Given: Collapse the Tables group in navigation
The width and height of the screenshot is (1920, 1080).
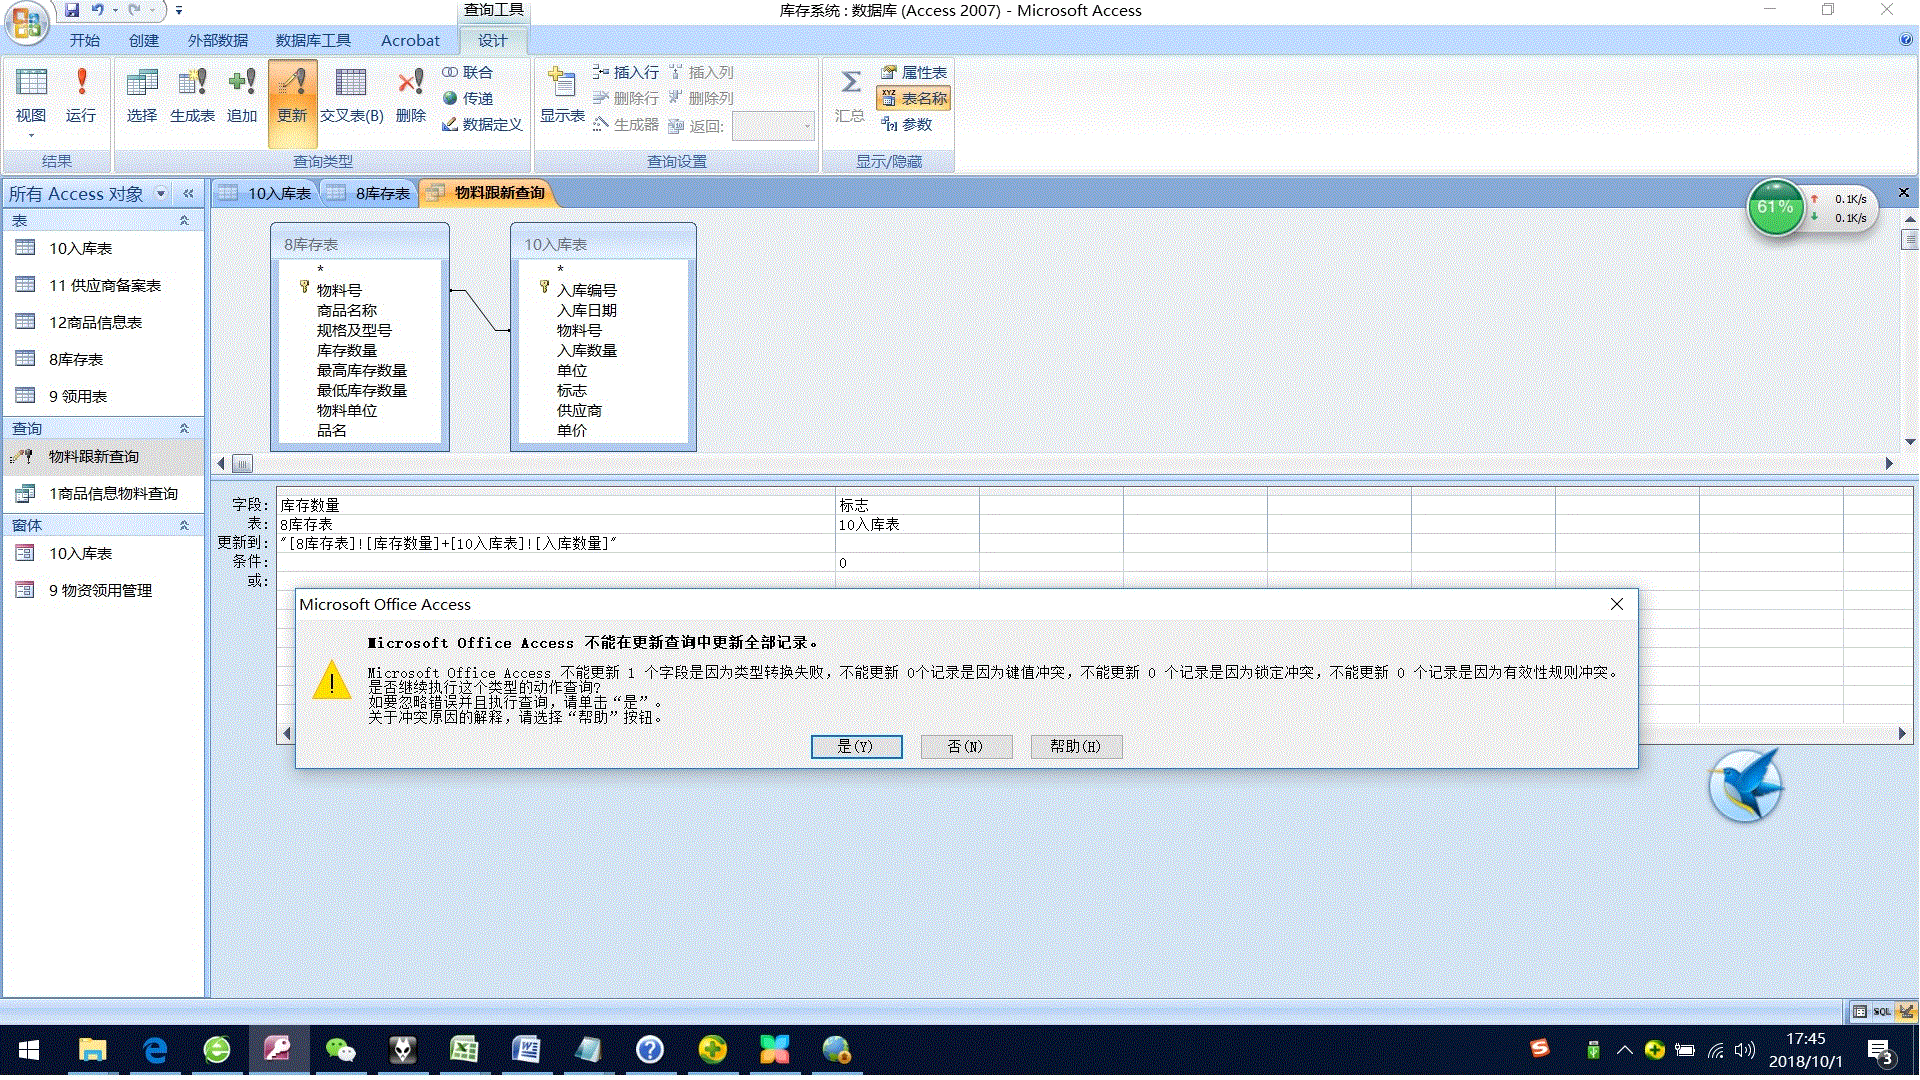Looking at the screenshot, I should [184, 220].
